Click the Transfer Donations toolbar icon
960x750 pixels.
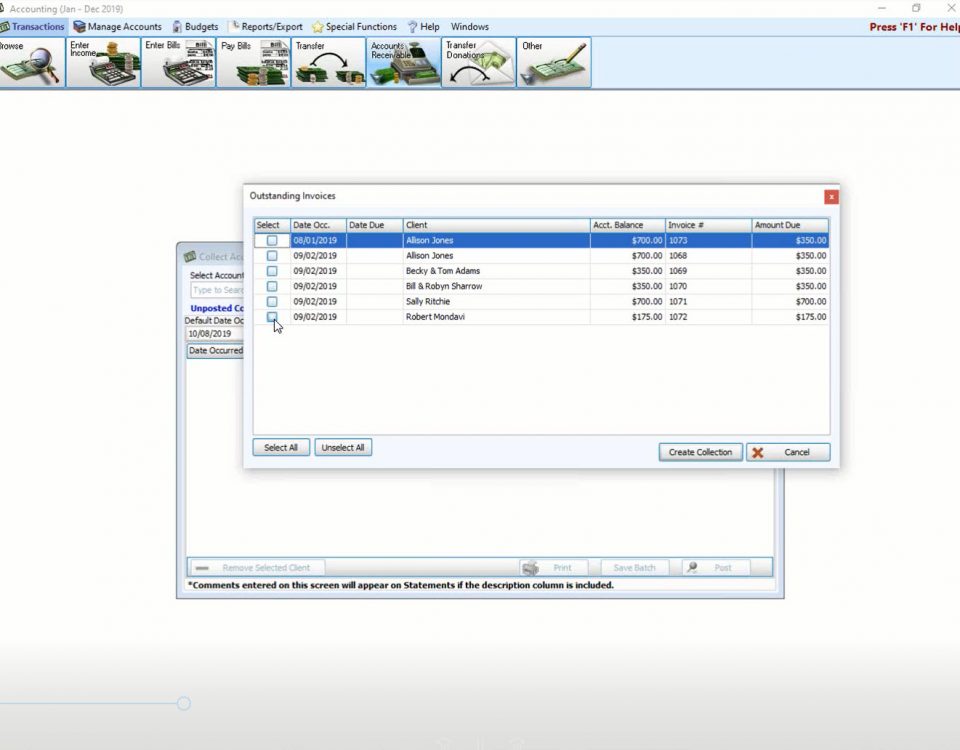pos(478,63)
